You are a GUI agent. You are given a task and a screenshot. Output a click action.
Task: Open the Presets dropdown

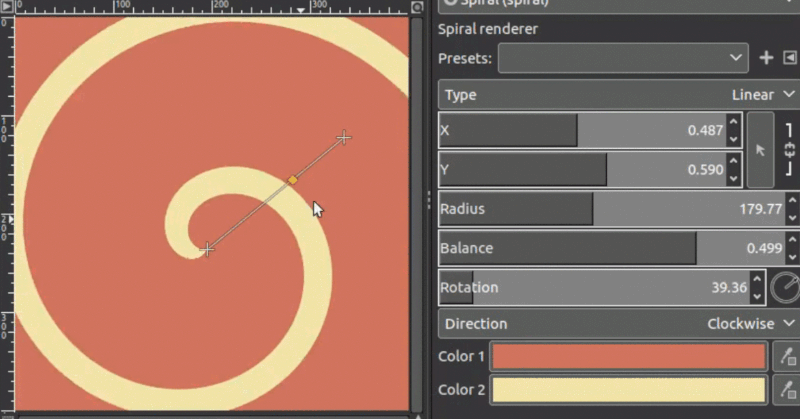click(623, 58)
